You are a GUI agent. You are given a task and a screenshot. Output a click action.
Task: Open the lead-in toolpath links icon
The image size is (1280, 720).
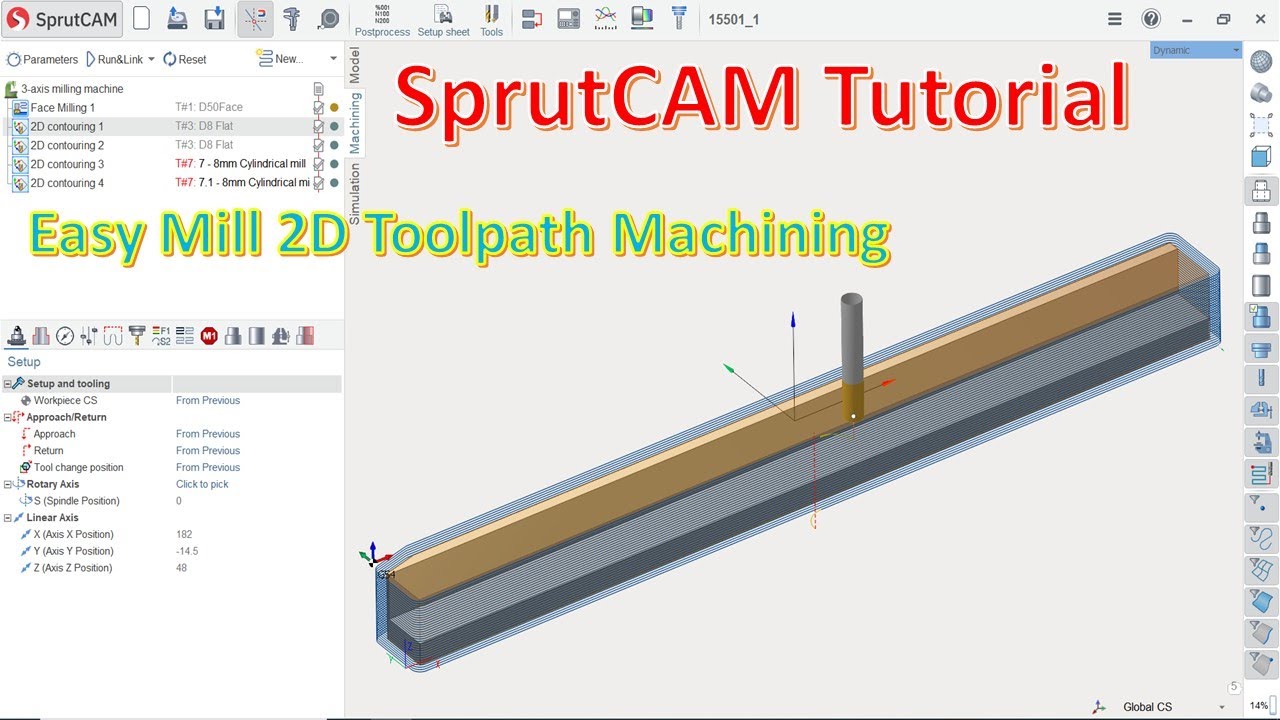click(x=113, y=335)
